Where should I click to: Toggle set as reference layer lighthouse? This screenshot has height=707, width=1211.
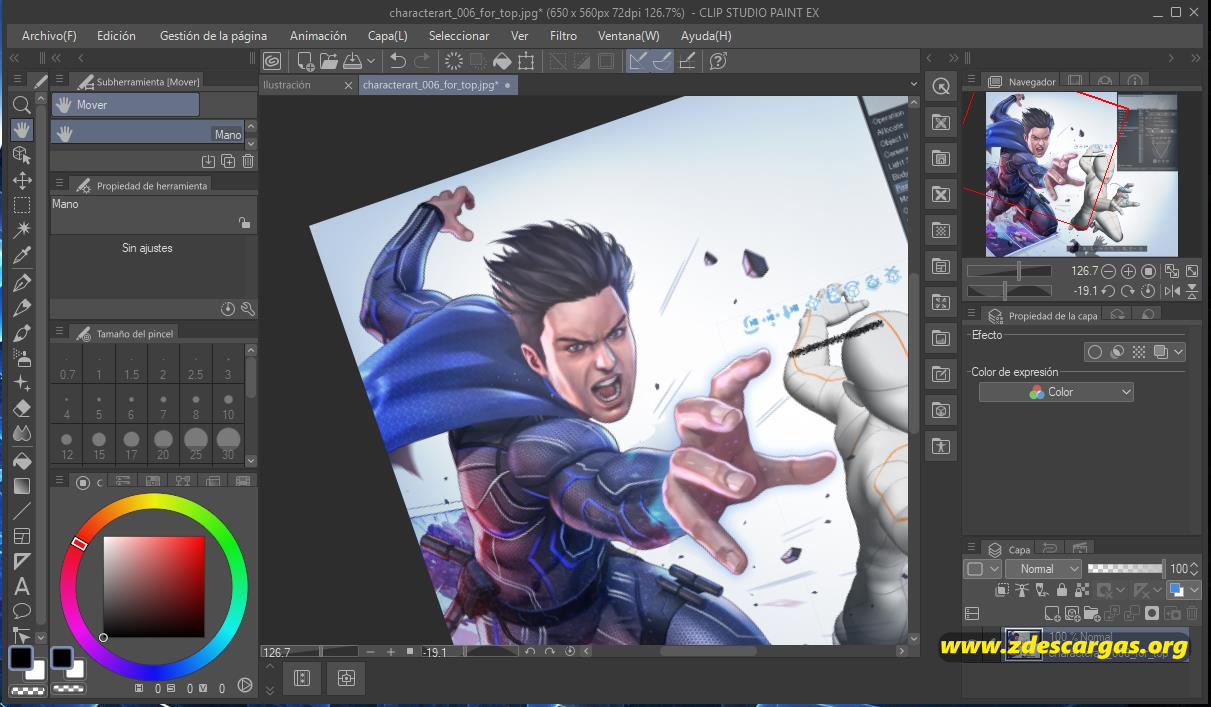[x=1022, y=591]
